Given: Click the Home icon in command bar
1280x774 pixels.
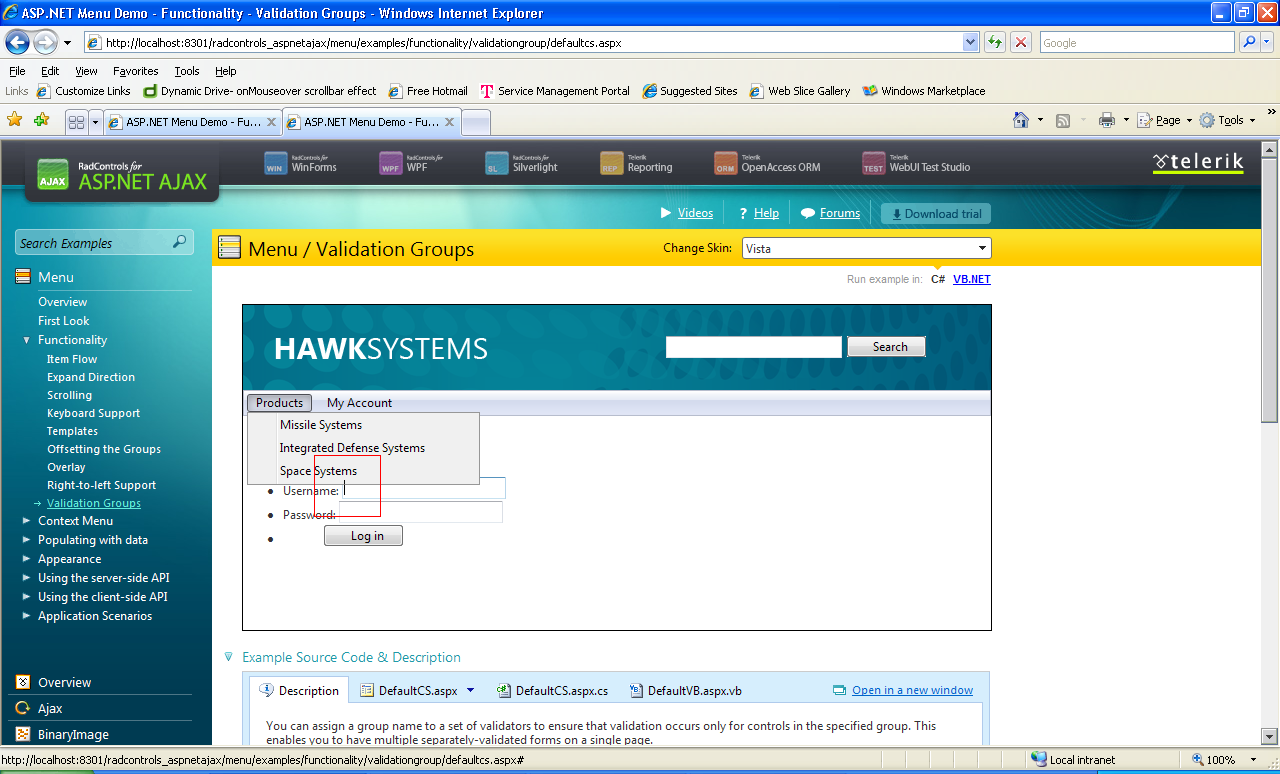Looking at the screenshot, I should [x=1021, y=120].
